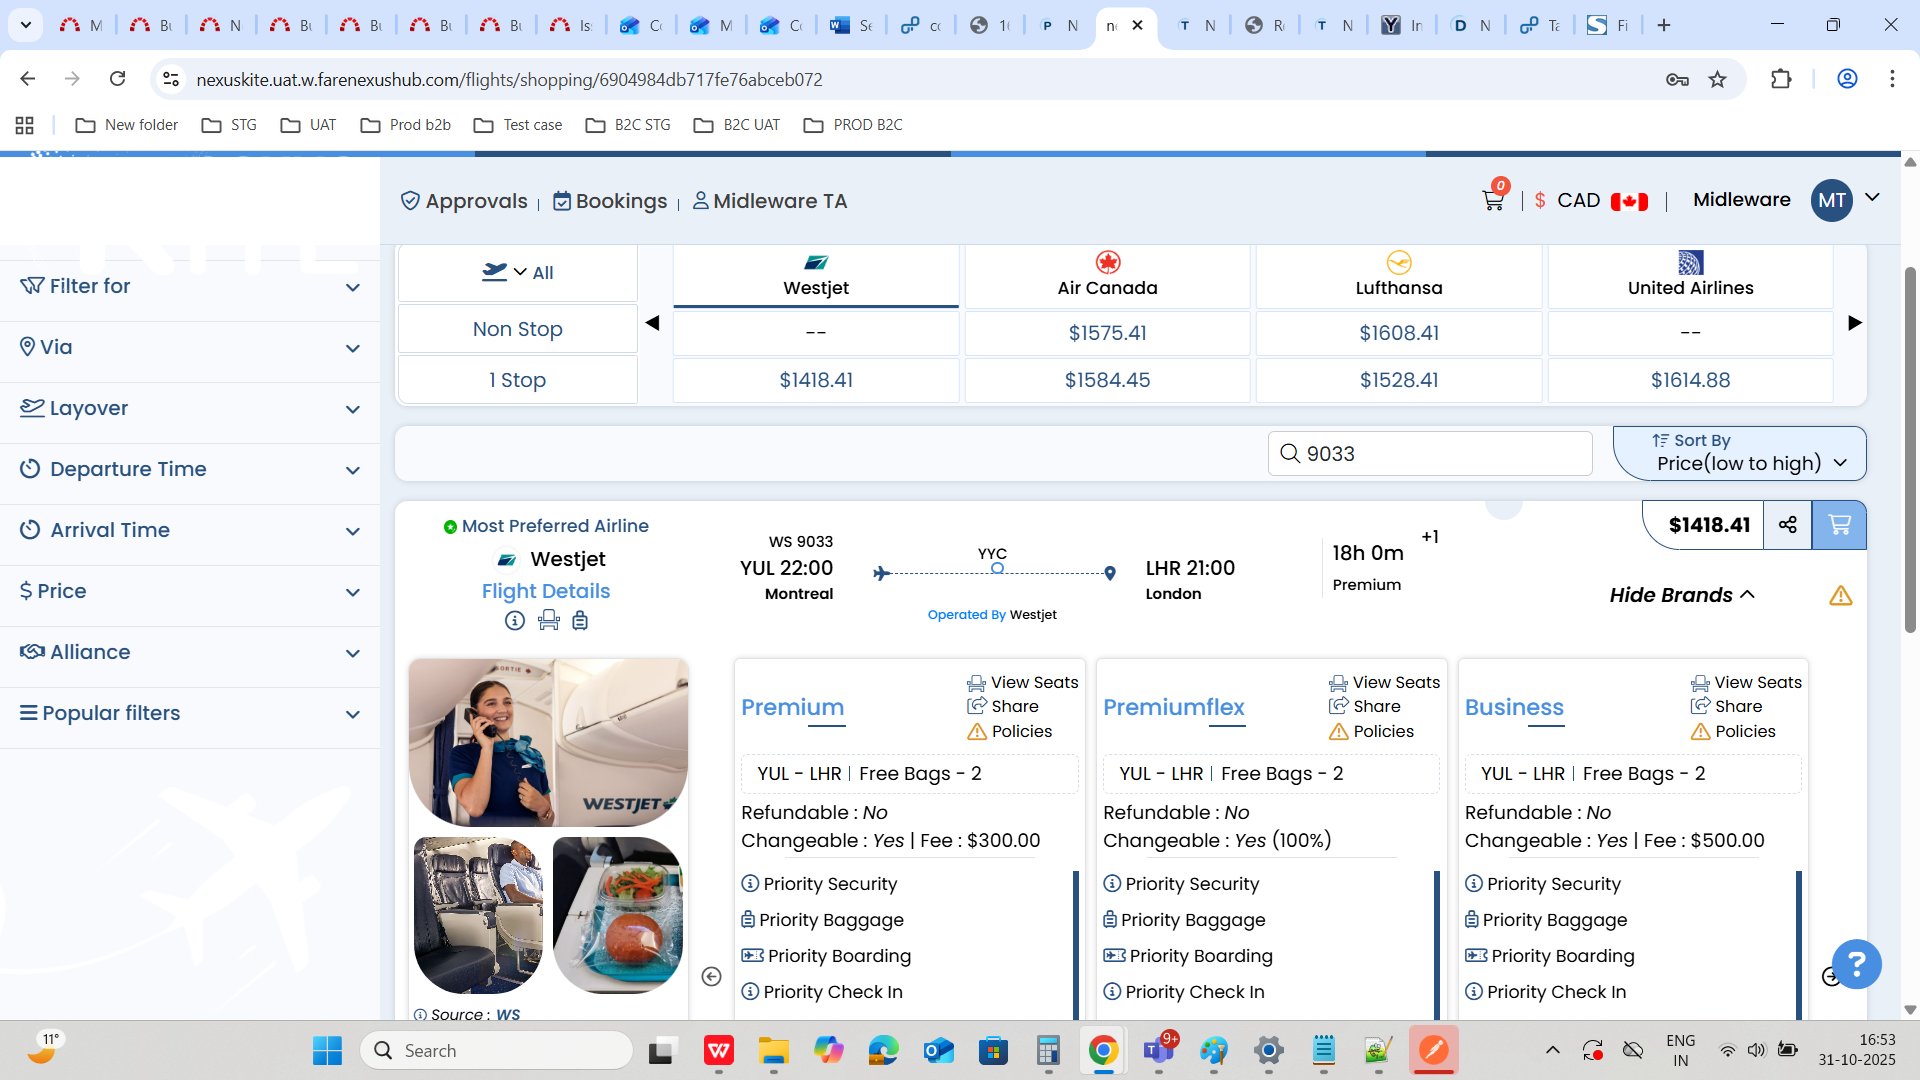
Task: Expand the Departure Time filter
Action: coord(190,470)
